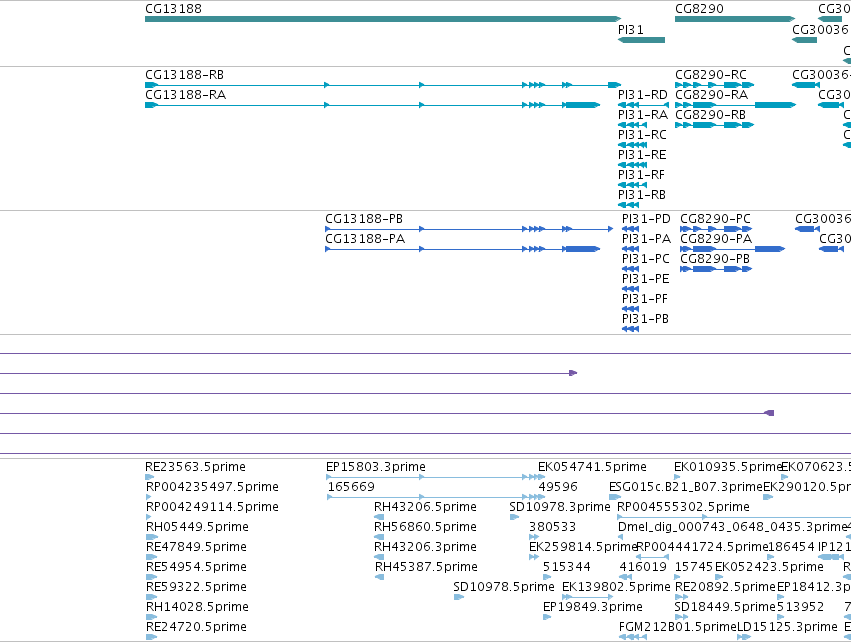Click the CG8290-PC protein label
Viewport: 851px width, 642px height.
click(715, 219)
